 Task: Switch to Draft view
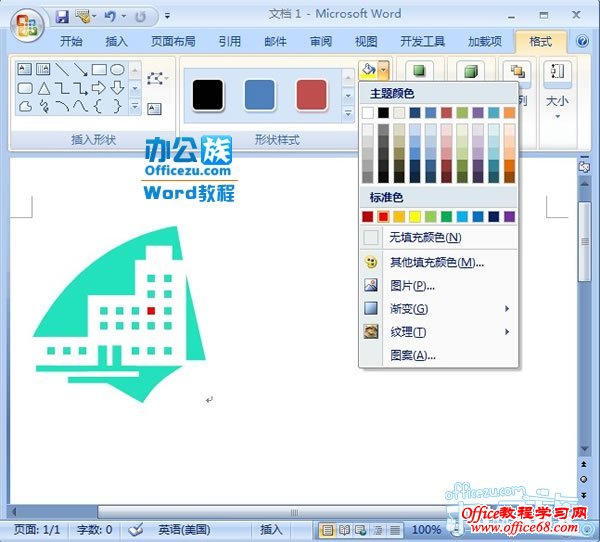pos(395,530)
